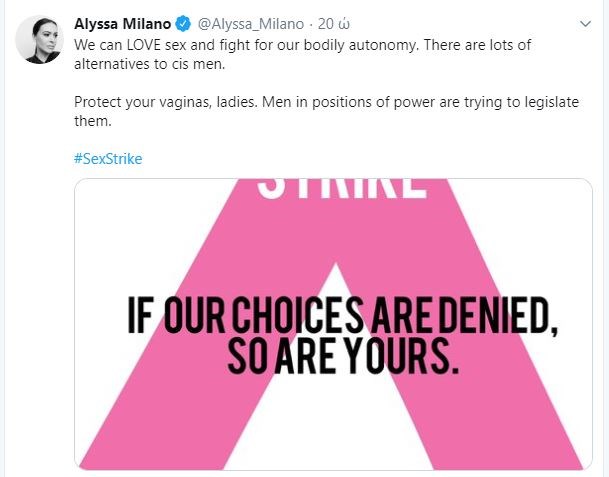
Task: Open Alyssa Milano's profile avatar photo
Action: [x=39, y=40]
